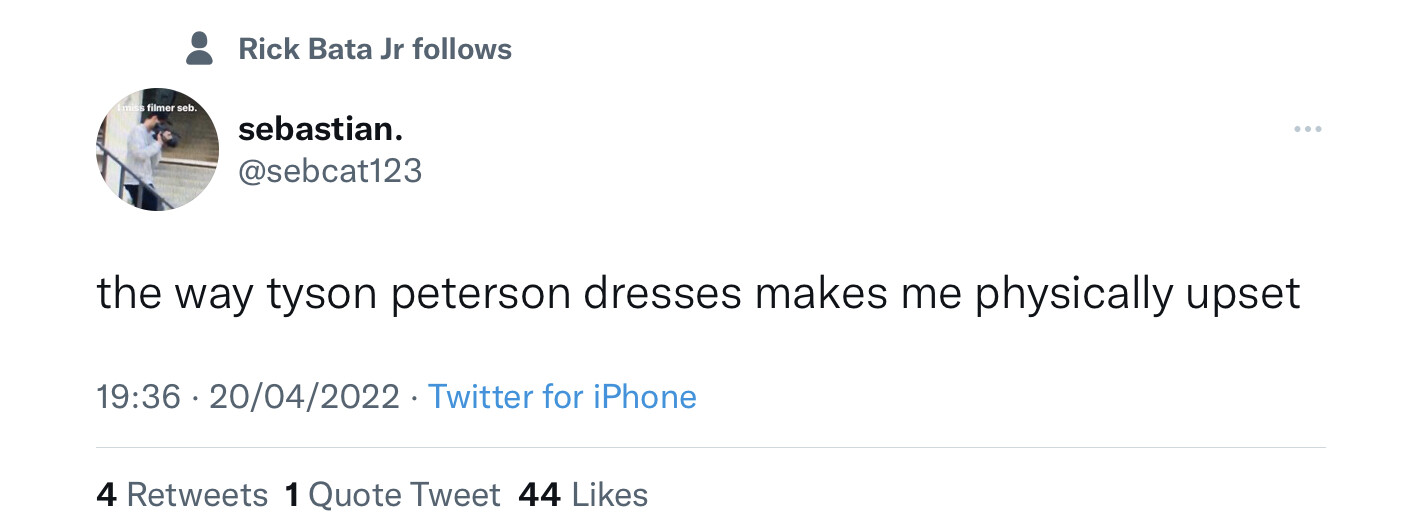The image size is (1410, 531).
Task: Click the words 'Quote Tweet' label
Action: point(405,495)
